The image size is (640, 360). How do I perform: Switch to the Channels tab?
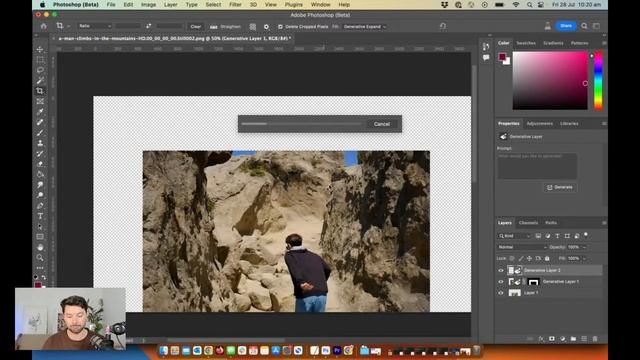point(528,223)
